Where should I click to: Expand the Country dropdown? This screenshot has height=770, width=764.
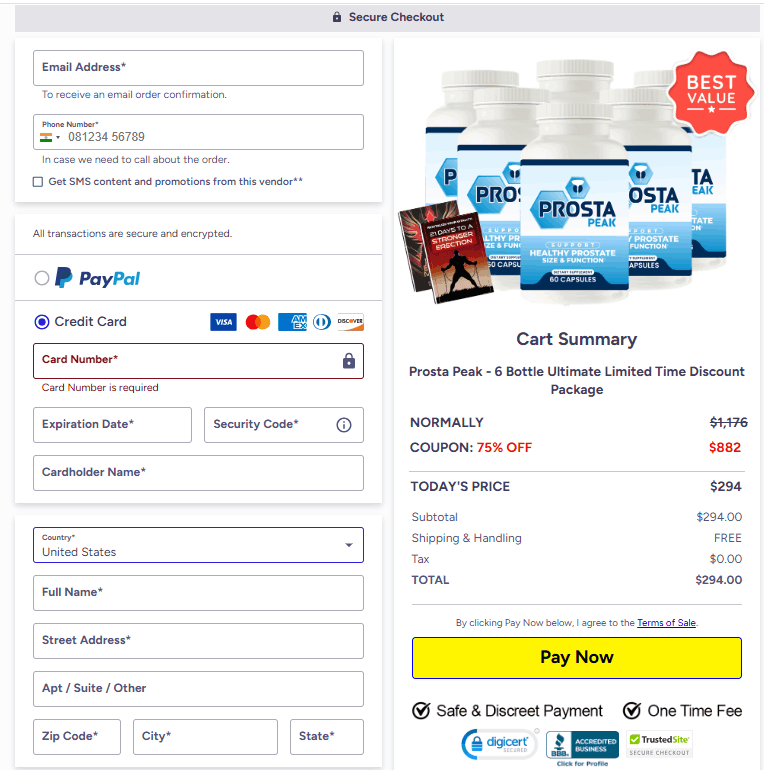point(198,545)
